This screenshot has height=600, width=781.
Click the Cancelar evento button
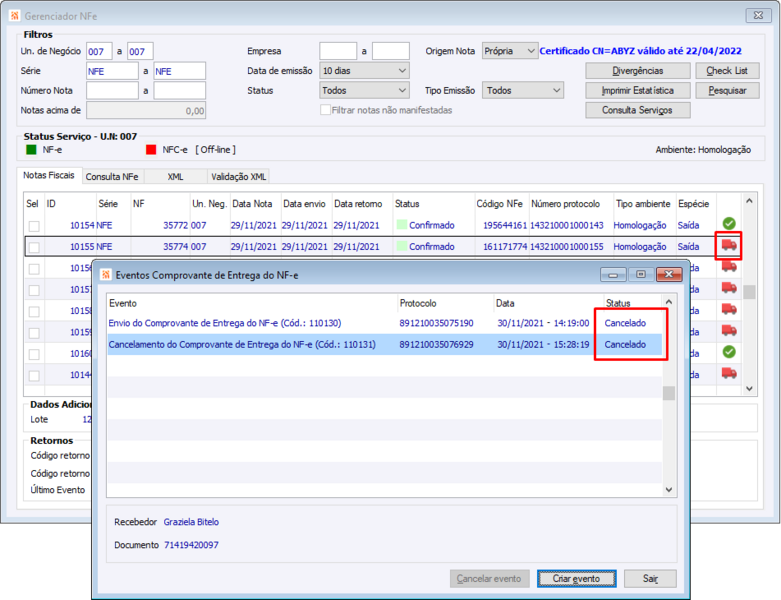click(489, 579)
